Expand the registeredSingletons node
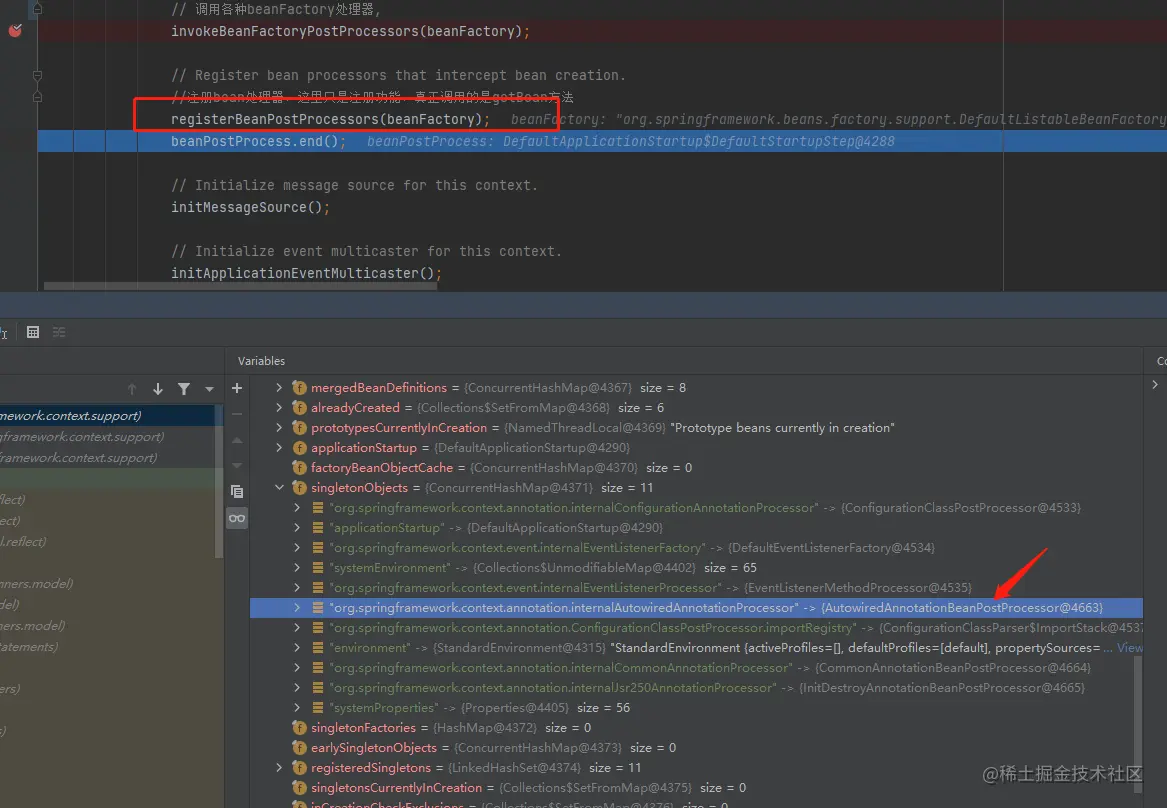The width and height of the screenshot is (1167, 808). click(x=278, y=767)
